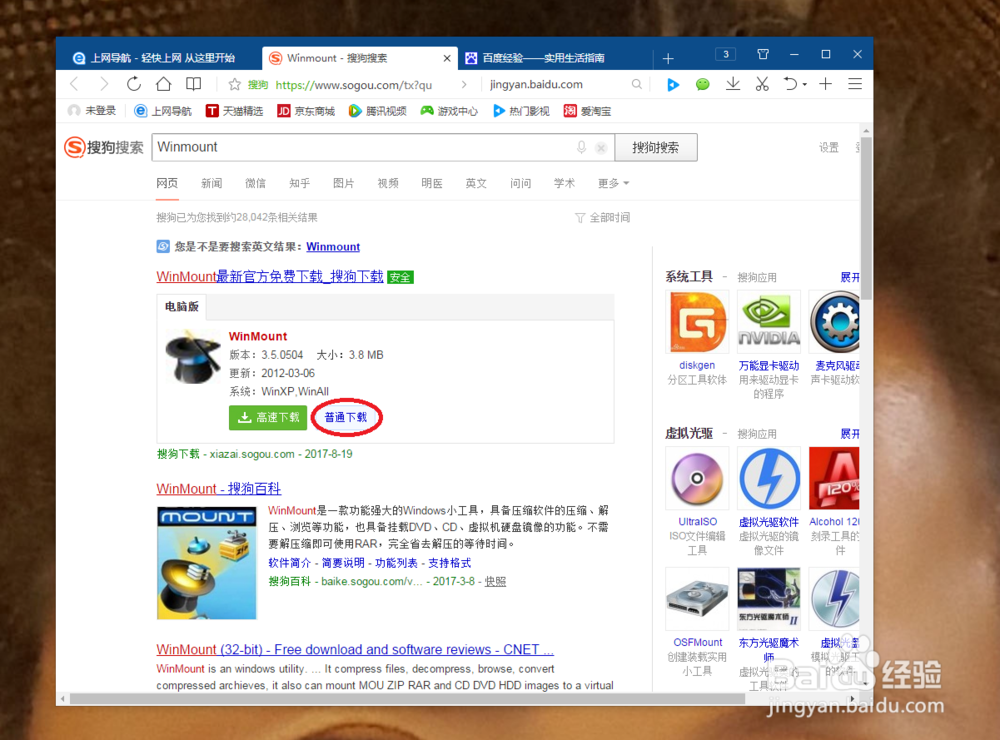Image resolution: width=1000 pixels, height=740 pixels.
Task: Open the NVIDIA driver app icon
Action: coord(768,322)
